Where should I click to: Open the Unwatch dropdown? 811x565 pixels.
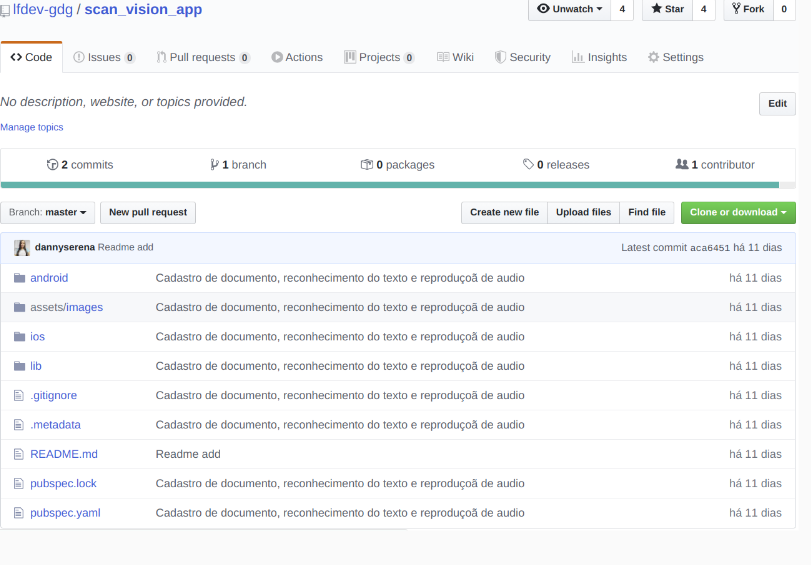click(x=569, y=9)
